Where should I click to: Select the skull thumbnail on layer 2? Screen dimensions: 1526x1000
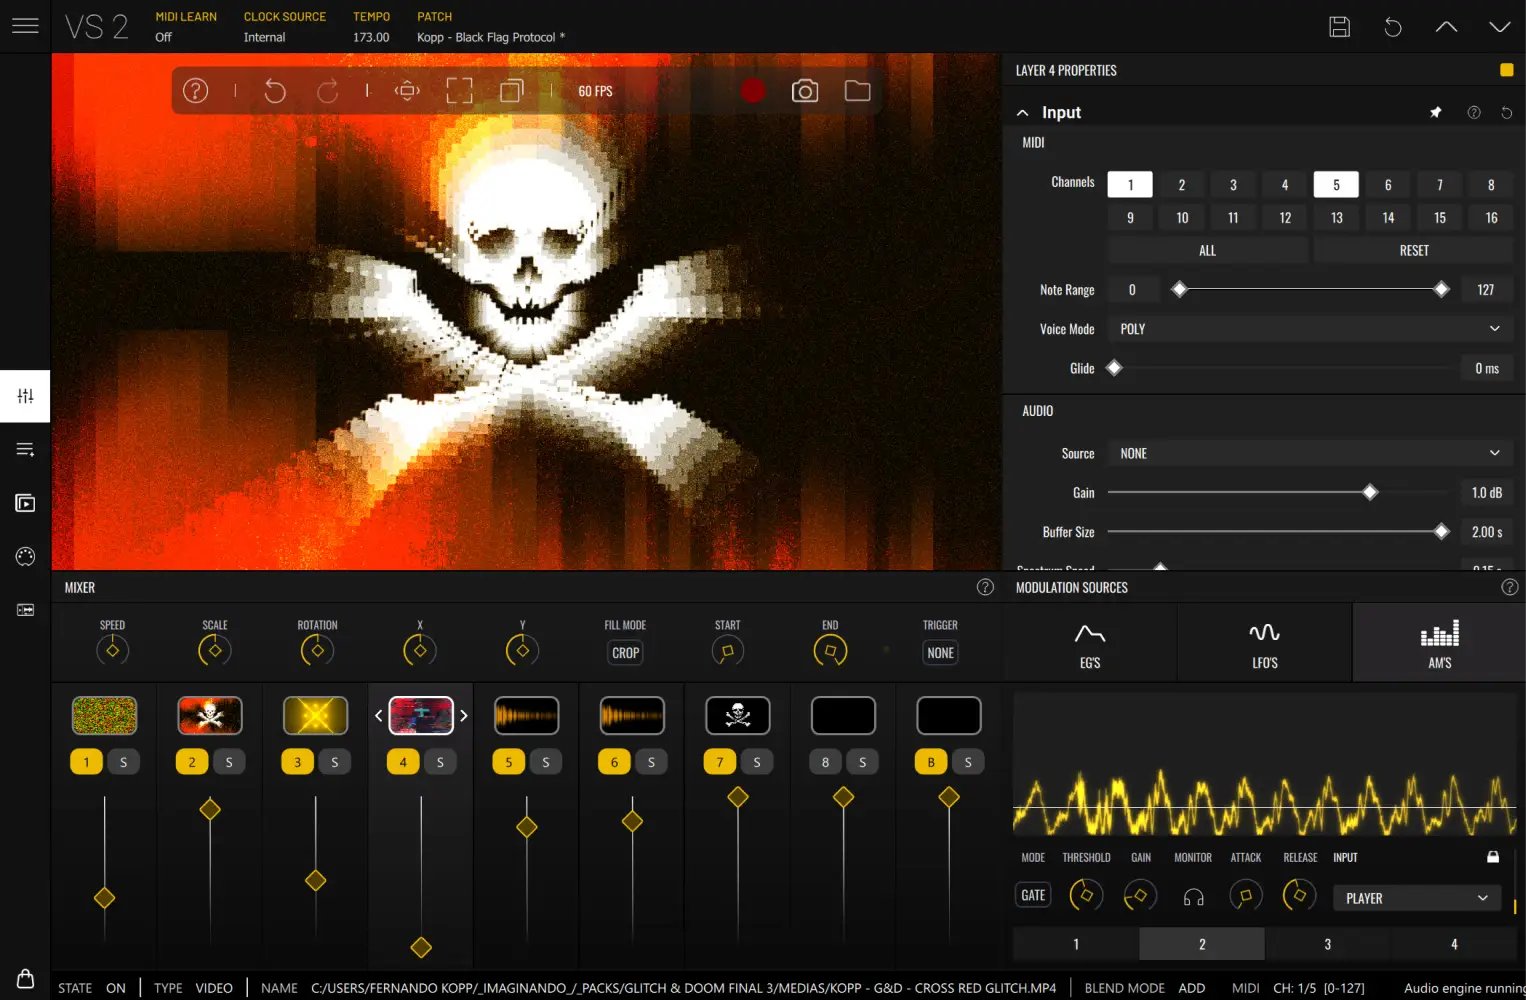pos(210,715)
